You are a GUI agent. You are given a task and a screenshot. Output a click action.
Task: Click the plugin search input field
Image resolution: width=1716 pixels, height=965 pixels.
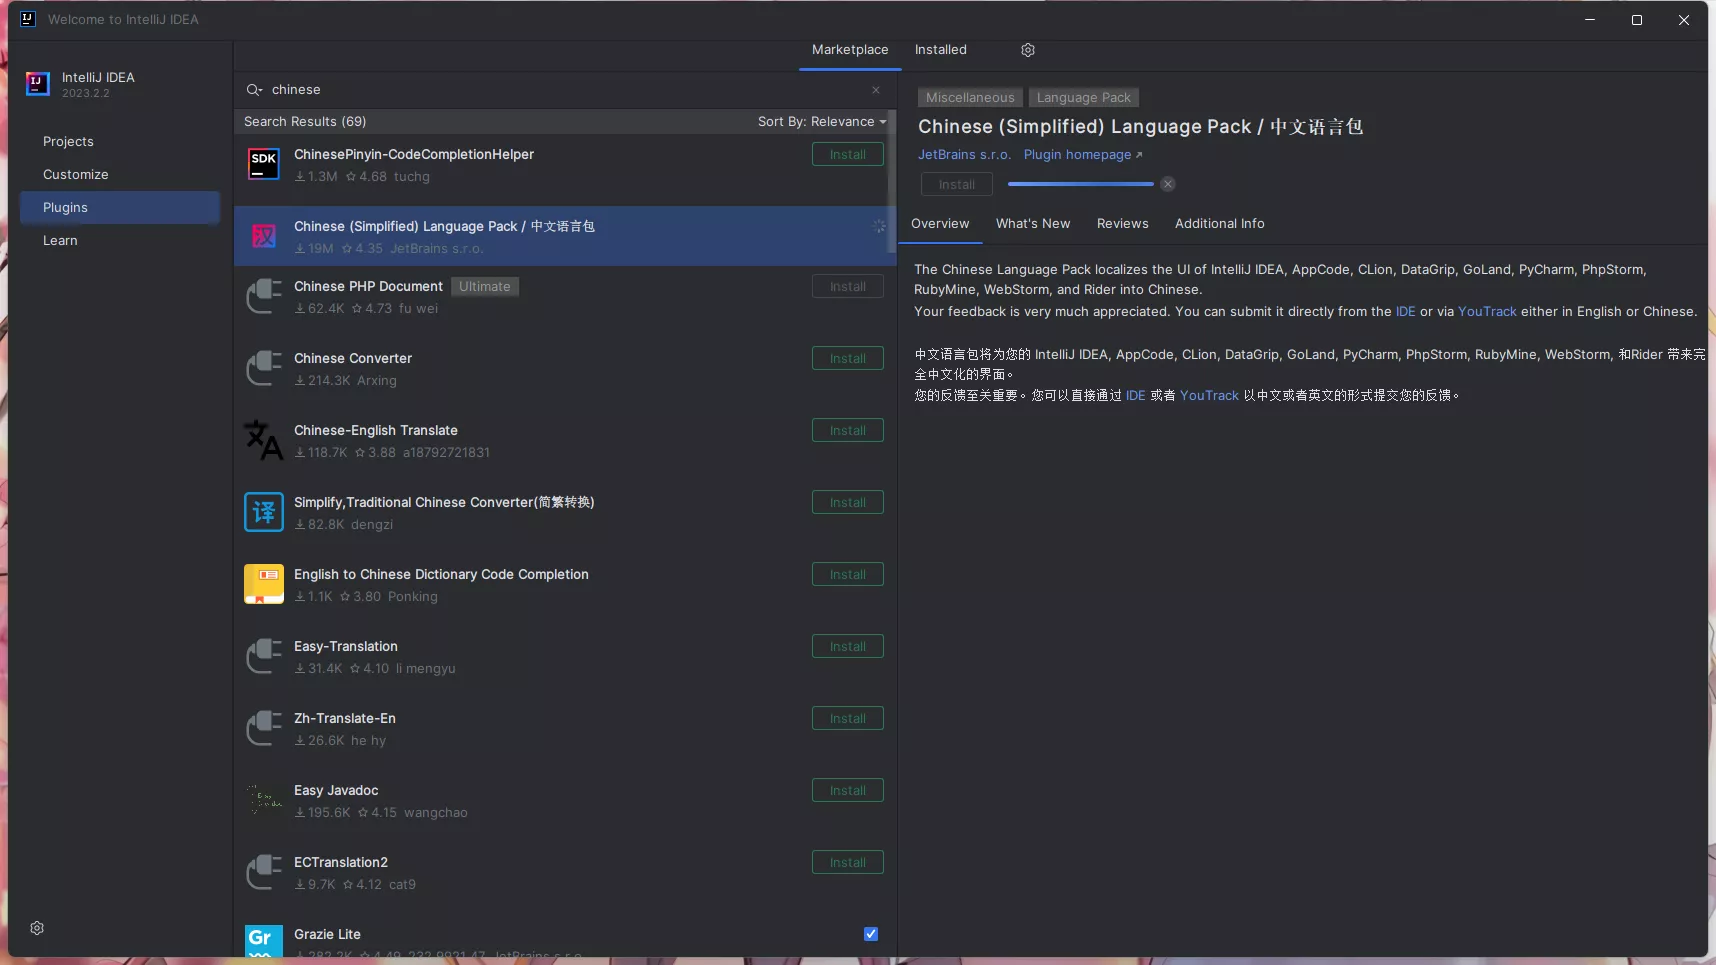560,90
